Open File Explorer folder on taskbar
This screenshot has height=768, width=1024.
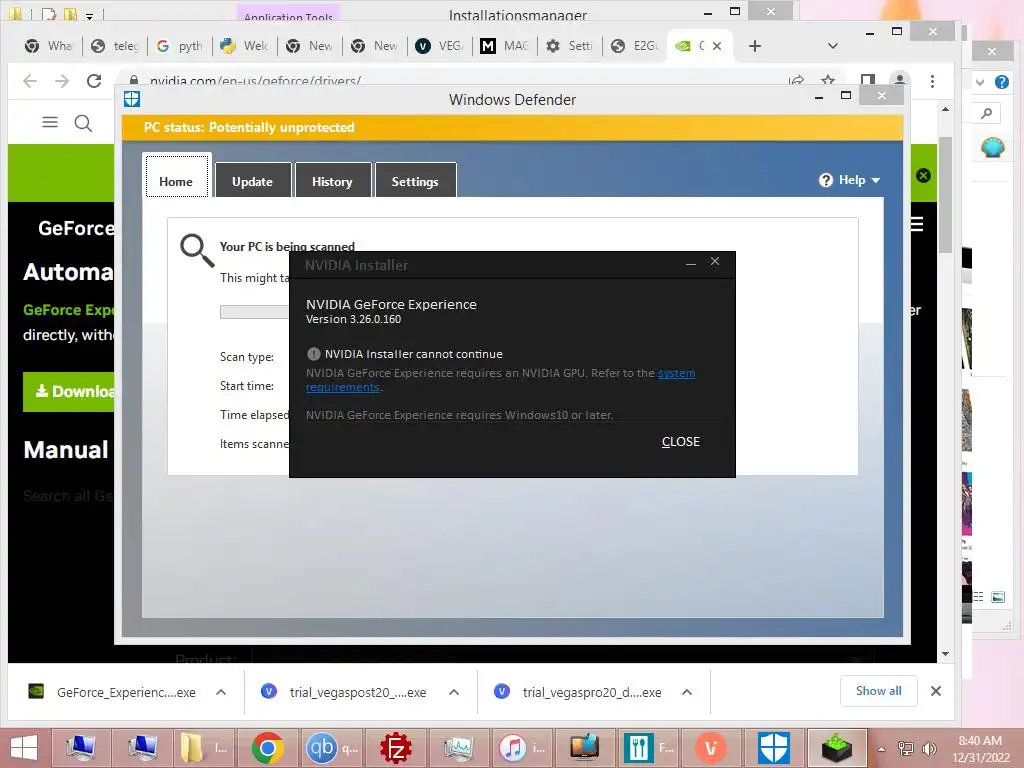click(203, 748)
